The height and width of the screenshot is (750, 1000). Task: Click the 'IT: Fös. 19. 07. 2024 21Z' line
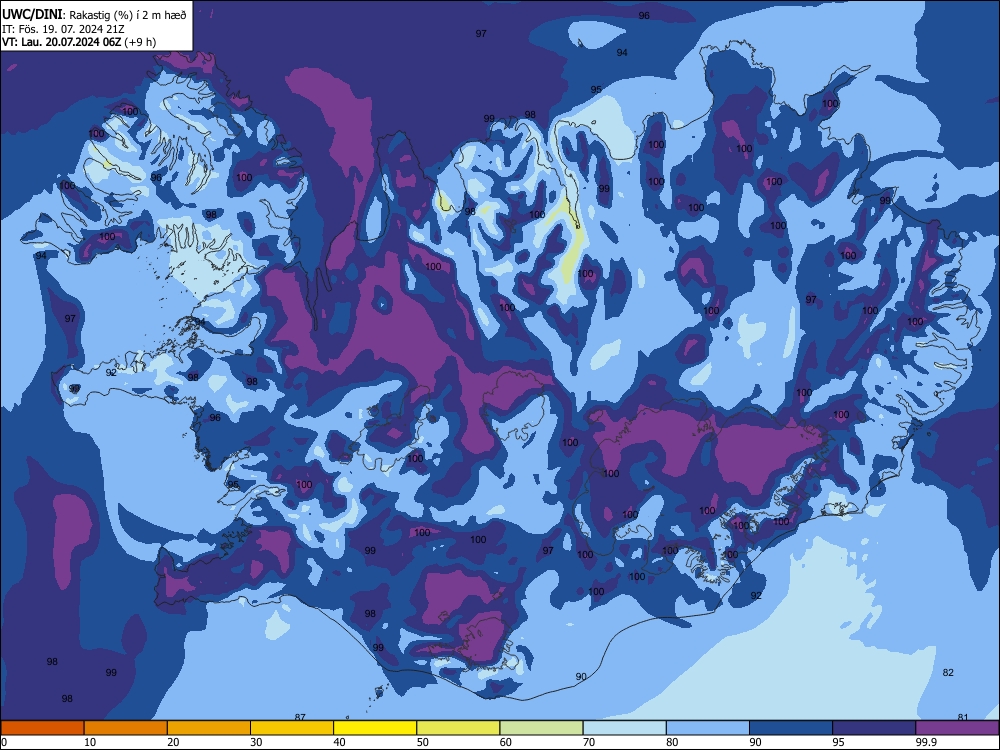pyautogui.click(x=62, y=29)
